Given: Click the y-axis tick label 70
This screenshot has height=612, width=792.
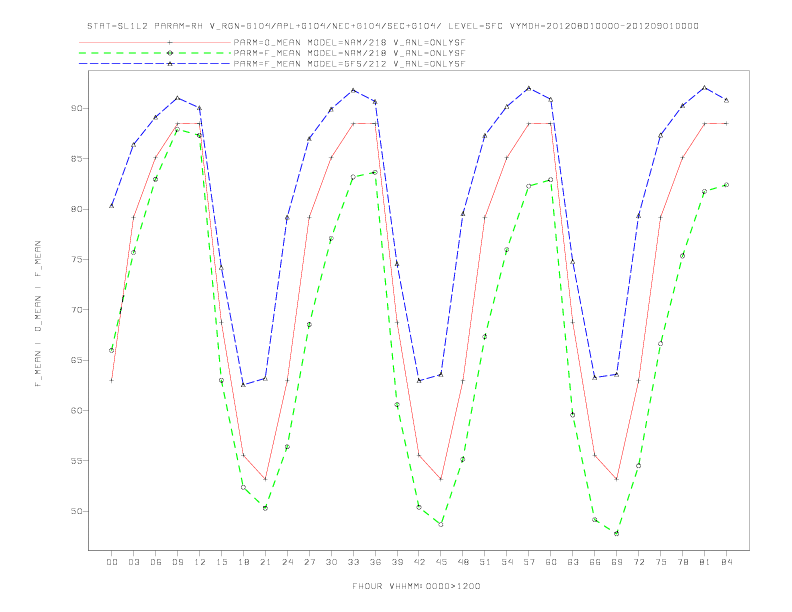Looking at the screenshot, I should click(x=77, y=310).
